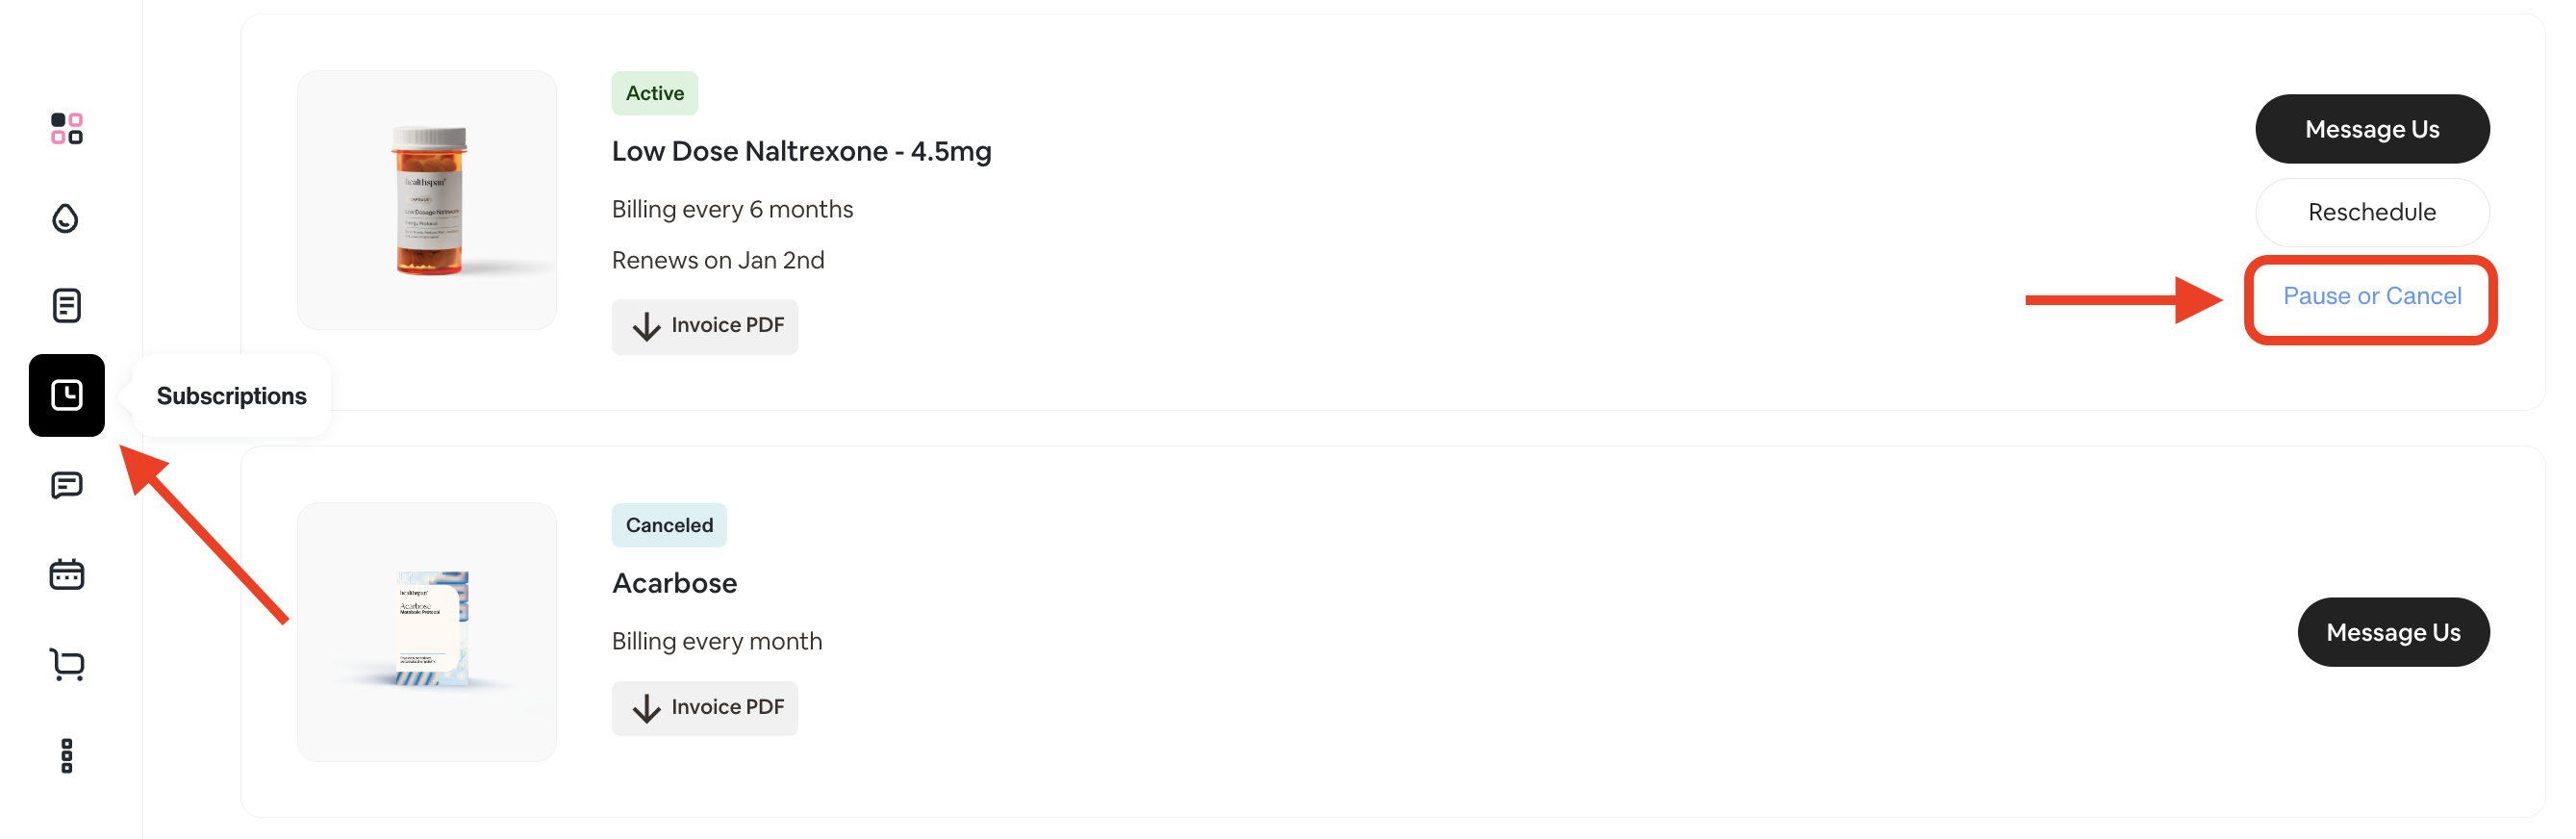Screen dimensions: 2576x839
Task: Click Message Us for Acarbose subscription
Action: 2393,631
